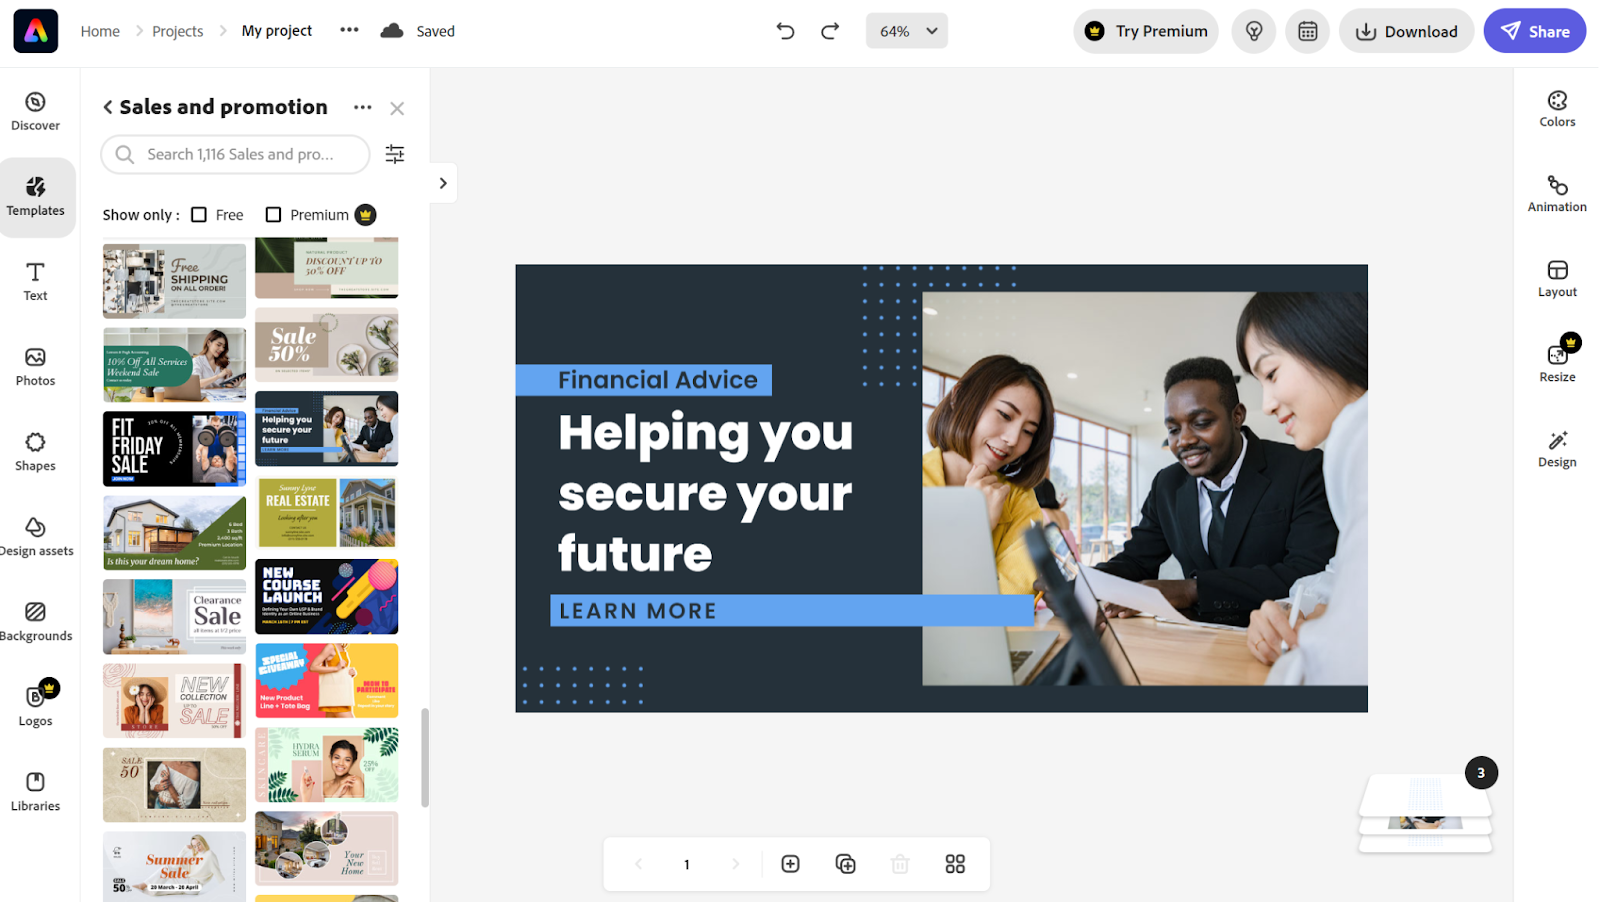This screenshot has height=902, width=1600.
Task: Select the Fit Friday Sale template
Action: (174, 449)
